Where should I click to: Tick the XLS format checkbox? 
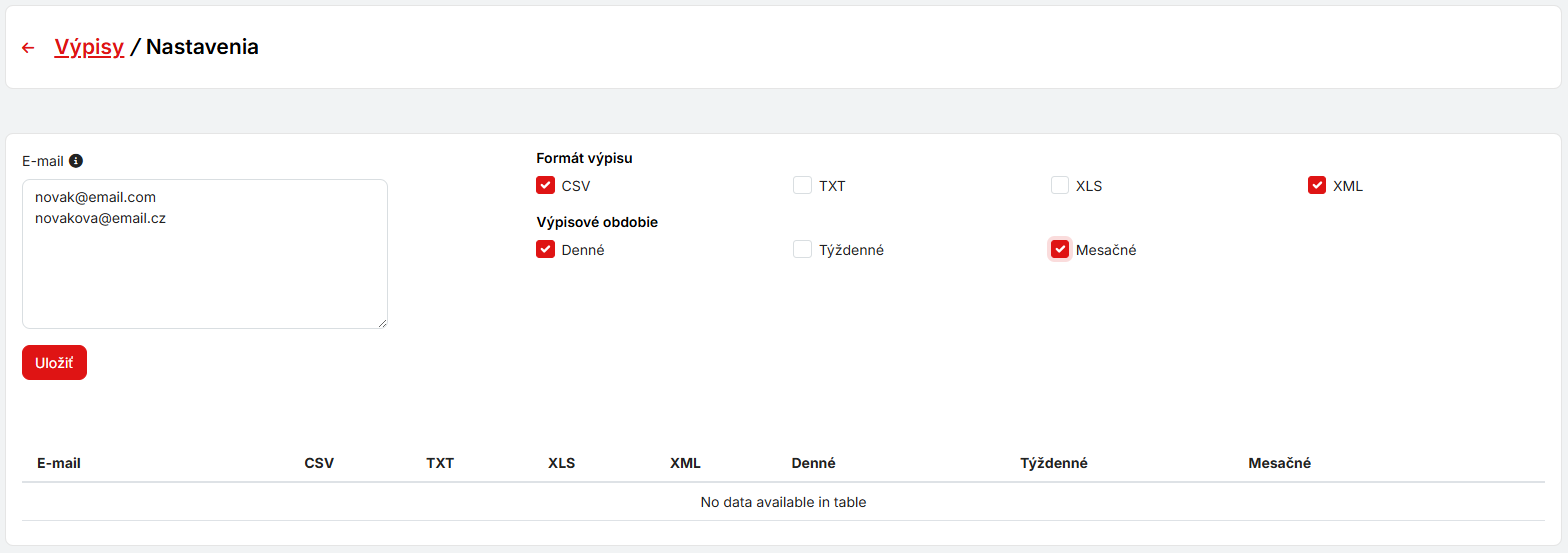point(1060,185)
